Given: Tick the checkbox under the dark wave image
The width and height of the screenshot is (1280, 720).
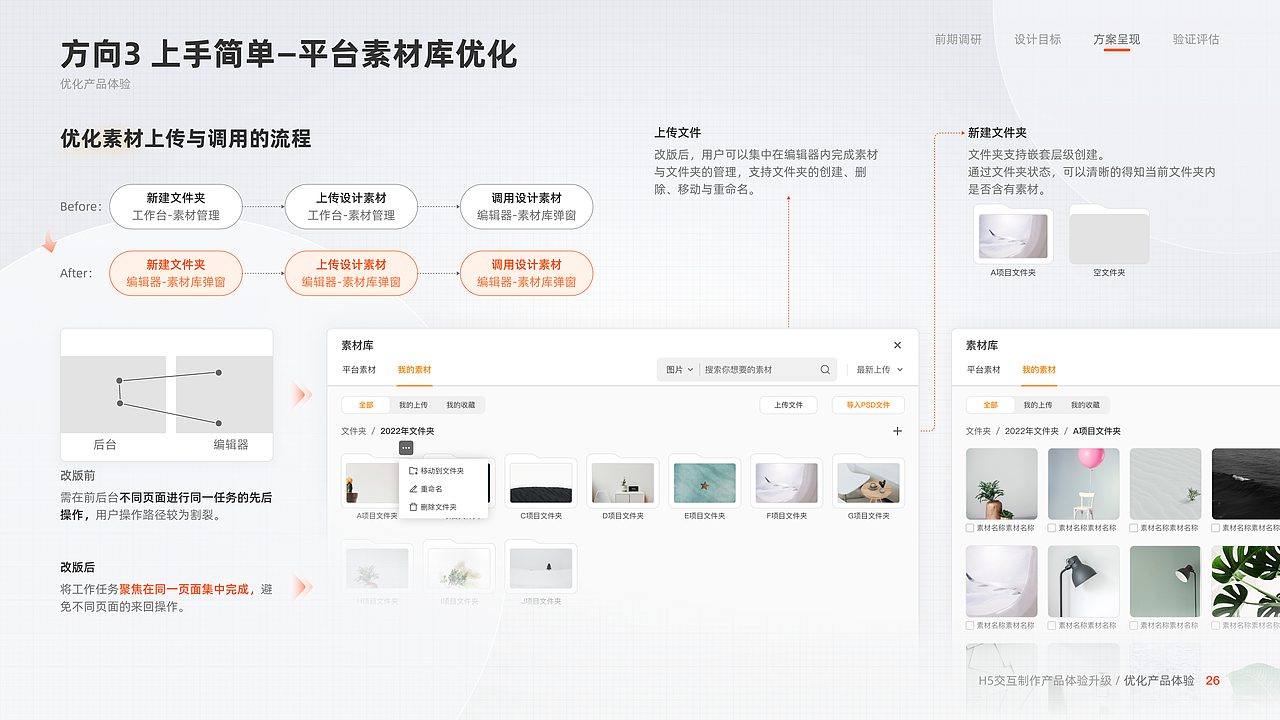Looking at the screenshot, I should (1216, 528).
